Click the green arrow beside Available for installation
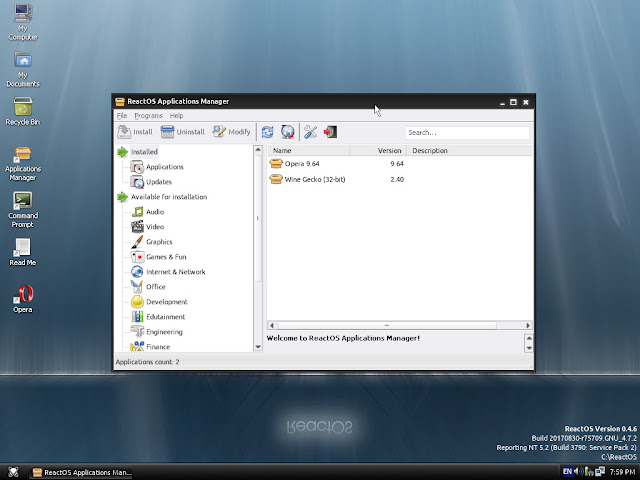640x480 pixels. (x=122, y=197)
